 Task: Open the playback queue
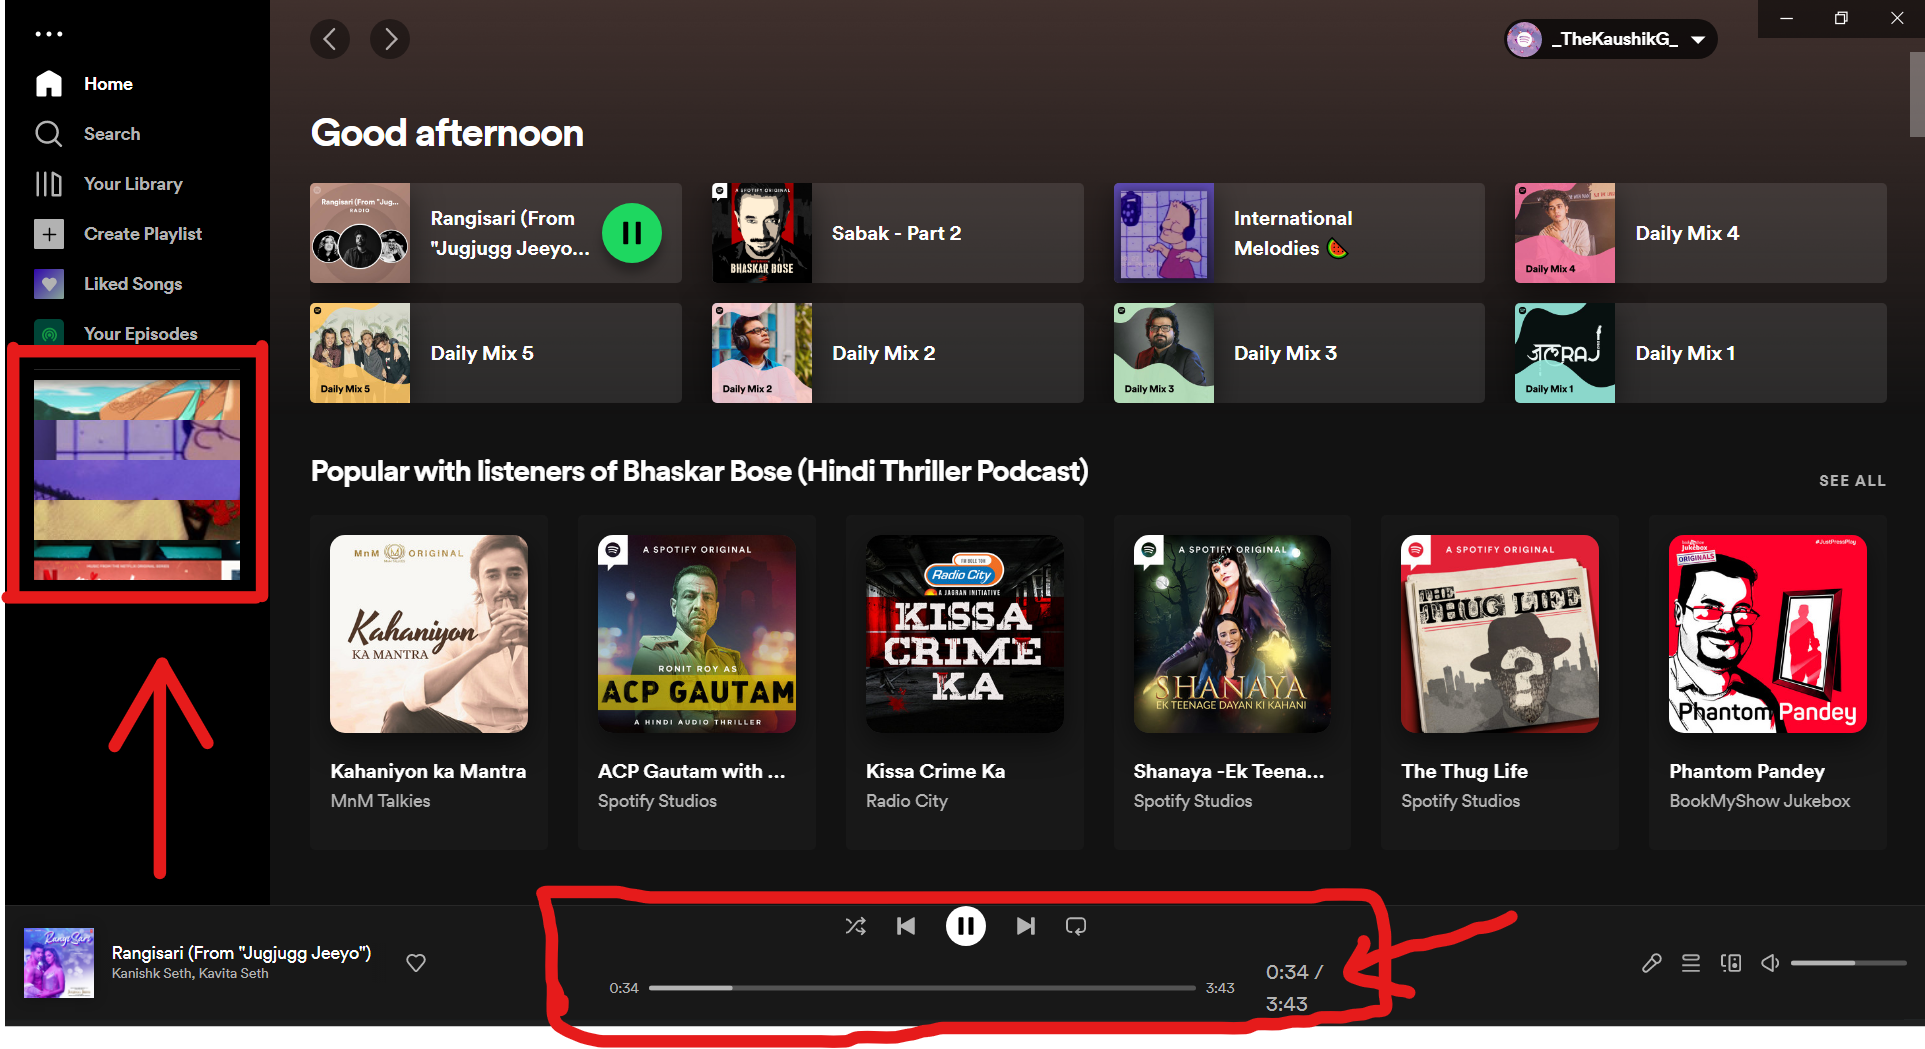pyautogui.click(x=1690, y=963)
